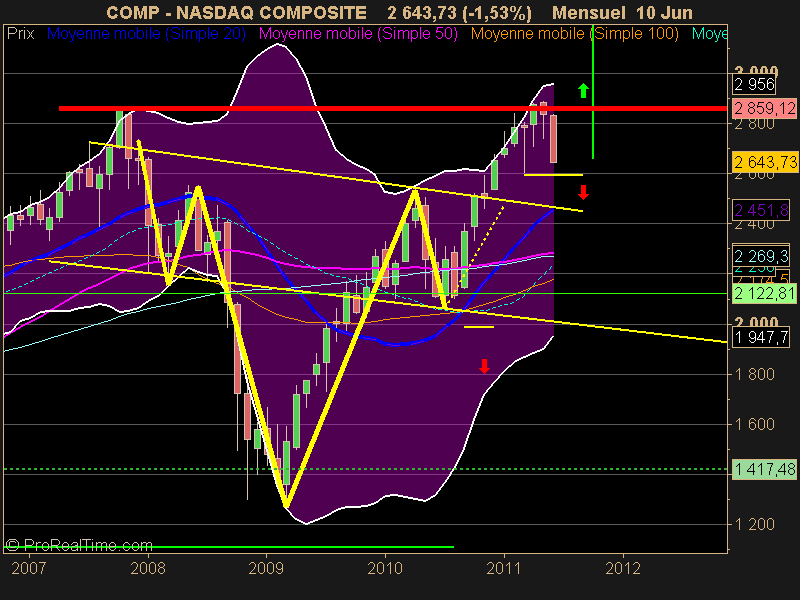The width and height of the screenshot is (800, 600).
Task: Click the 2007 year label on time axis
Action: click(x=29, y=568)
